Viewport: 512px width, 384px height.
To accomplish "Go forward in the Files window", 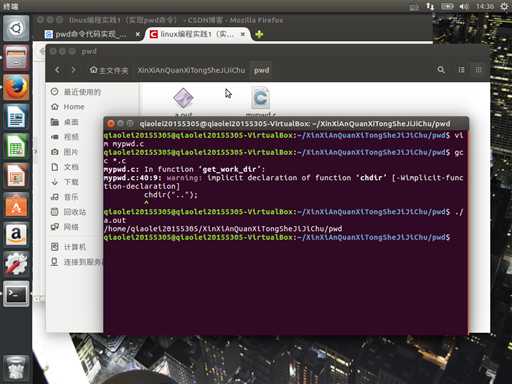I will click(x=73, y=70).
